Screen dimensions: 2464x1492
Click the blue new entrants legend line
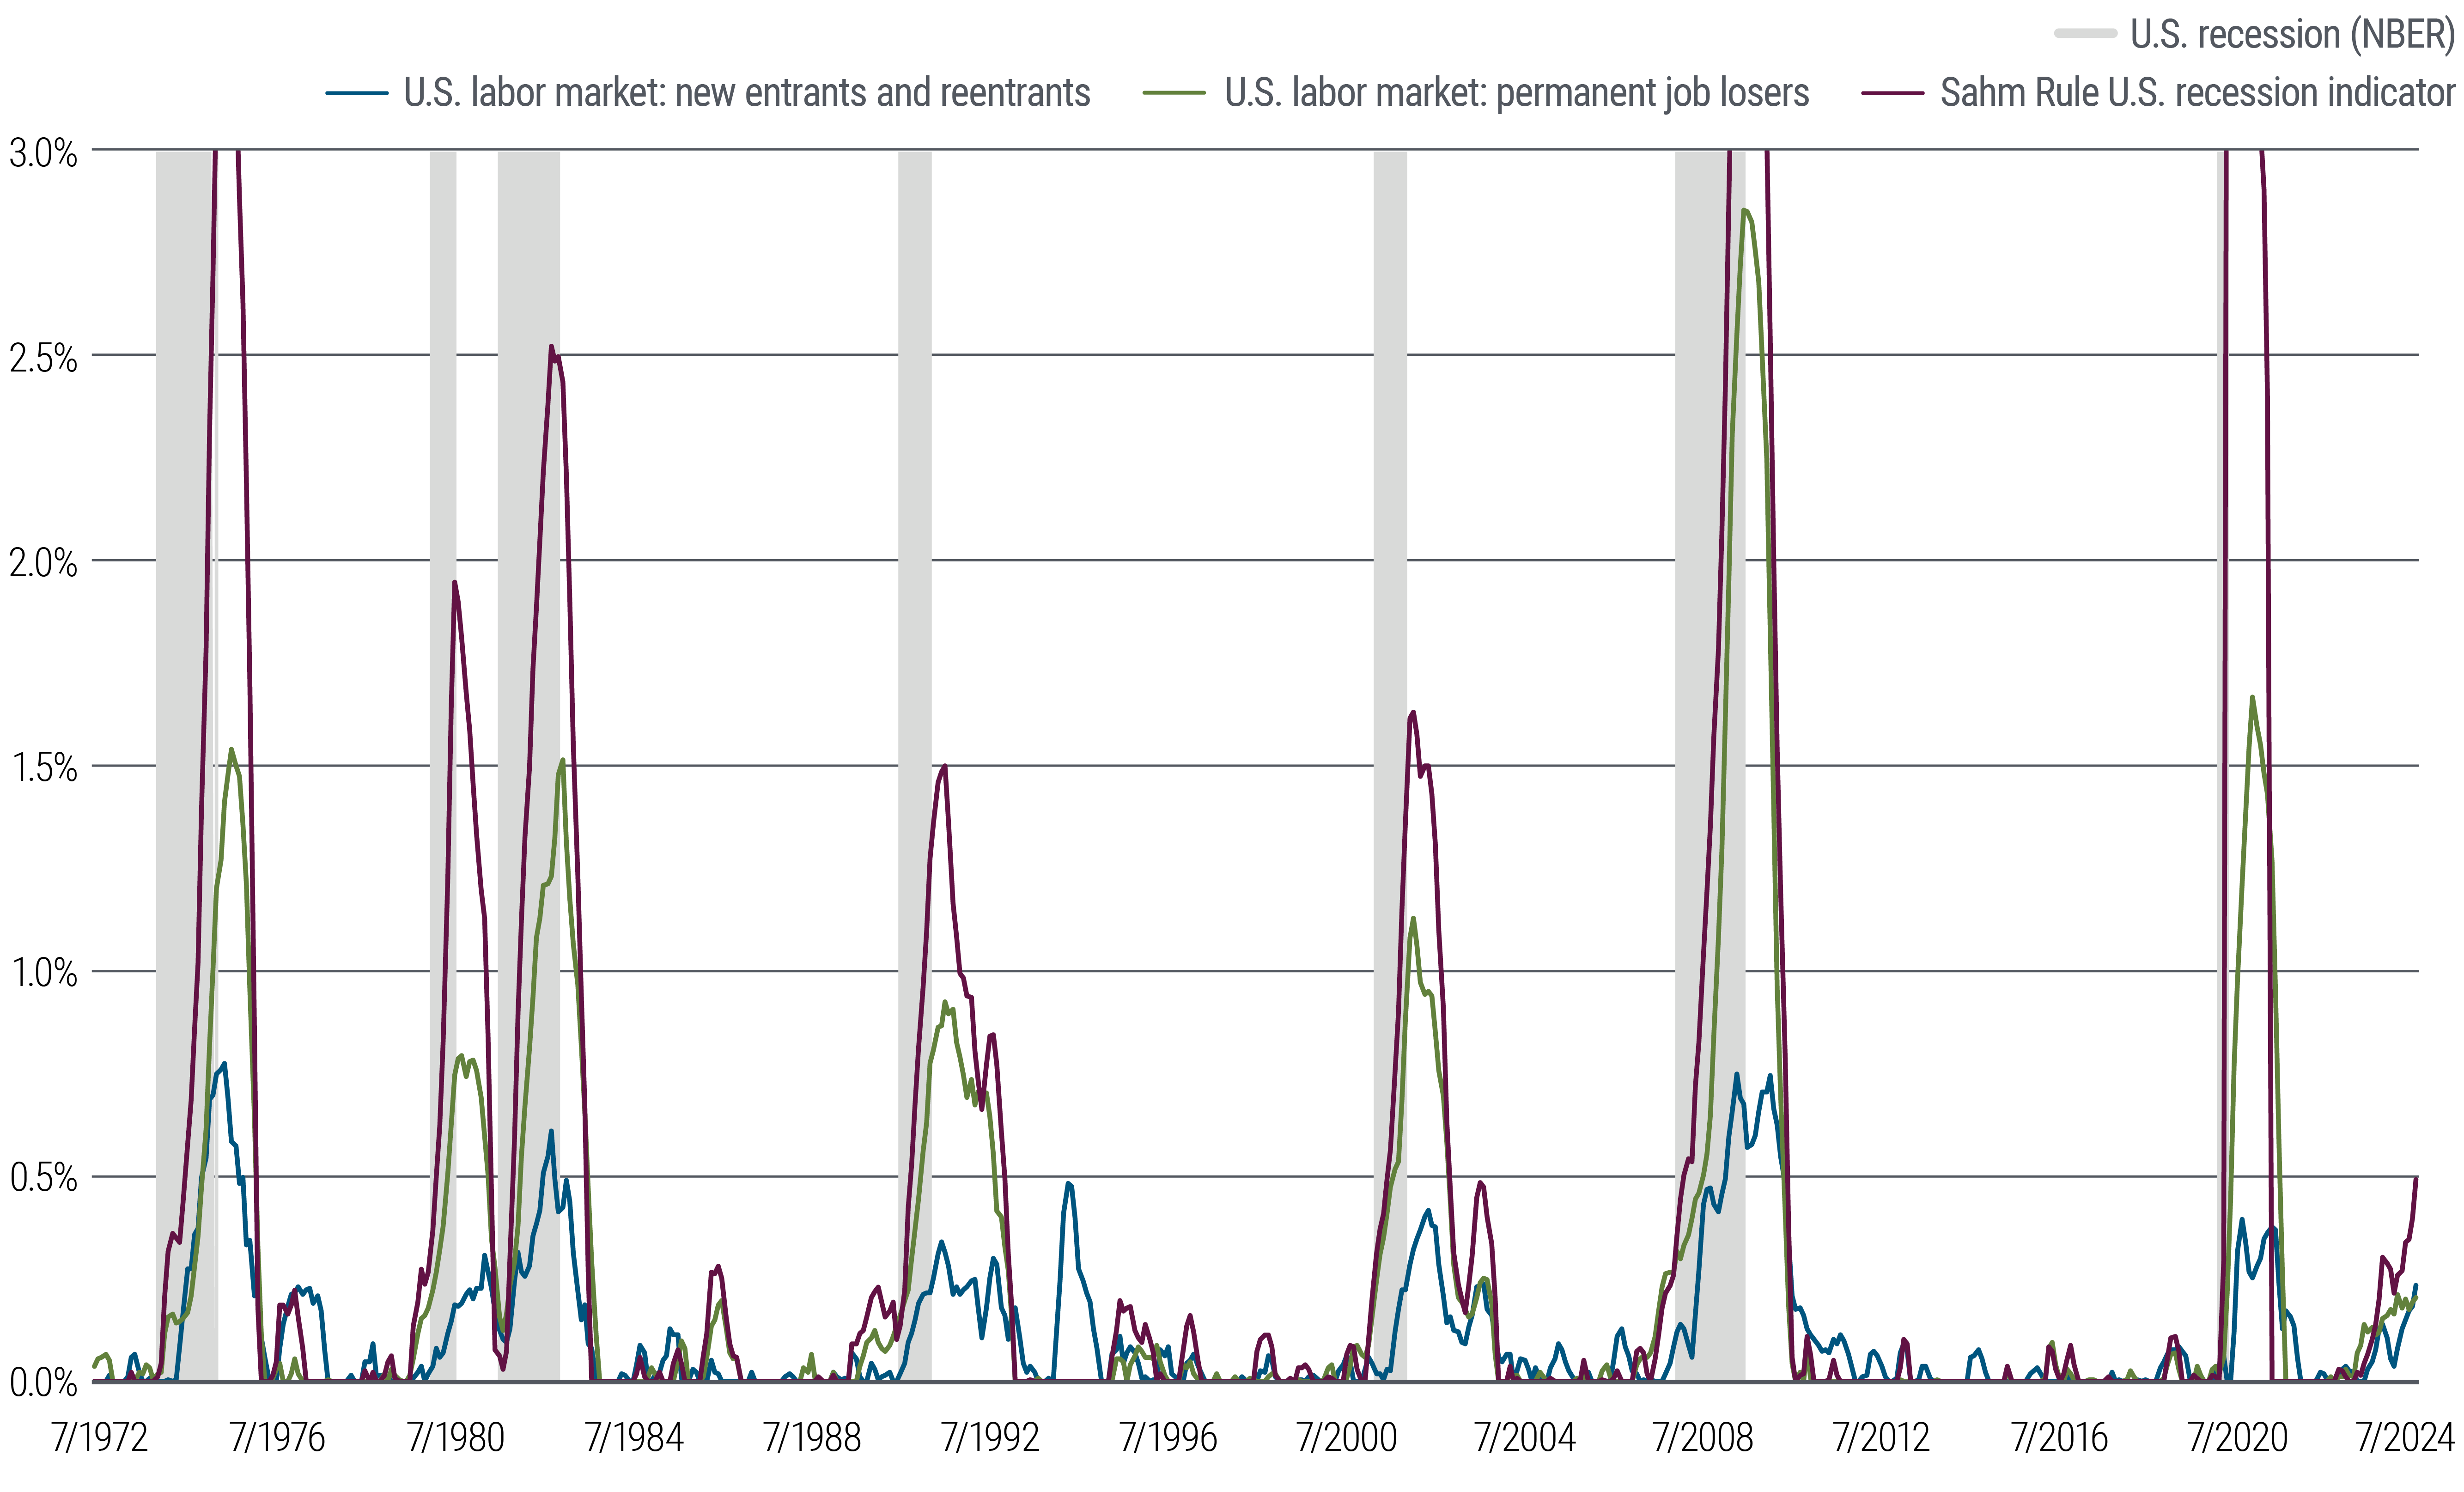pyautogui.click(x=357, y=93)
